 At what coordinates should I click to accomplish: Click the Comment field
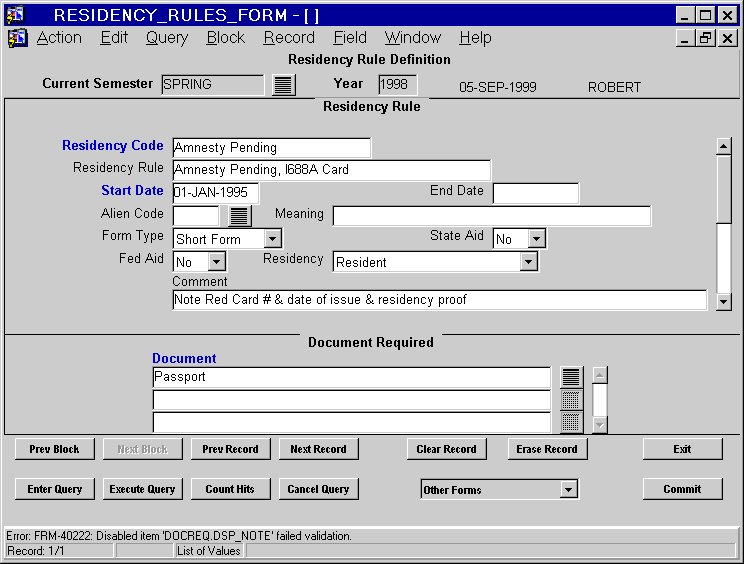point(440,300)
